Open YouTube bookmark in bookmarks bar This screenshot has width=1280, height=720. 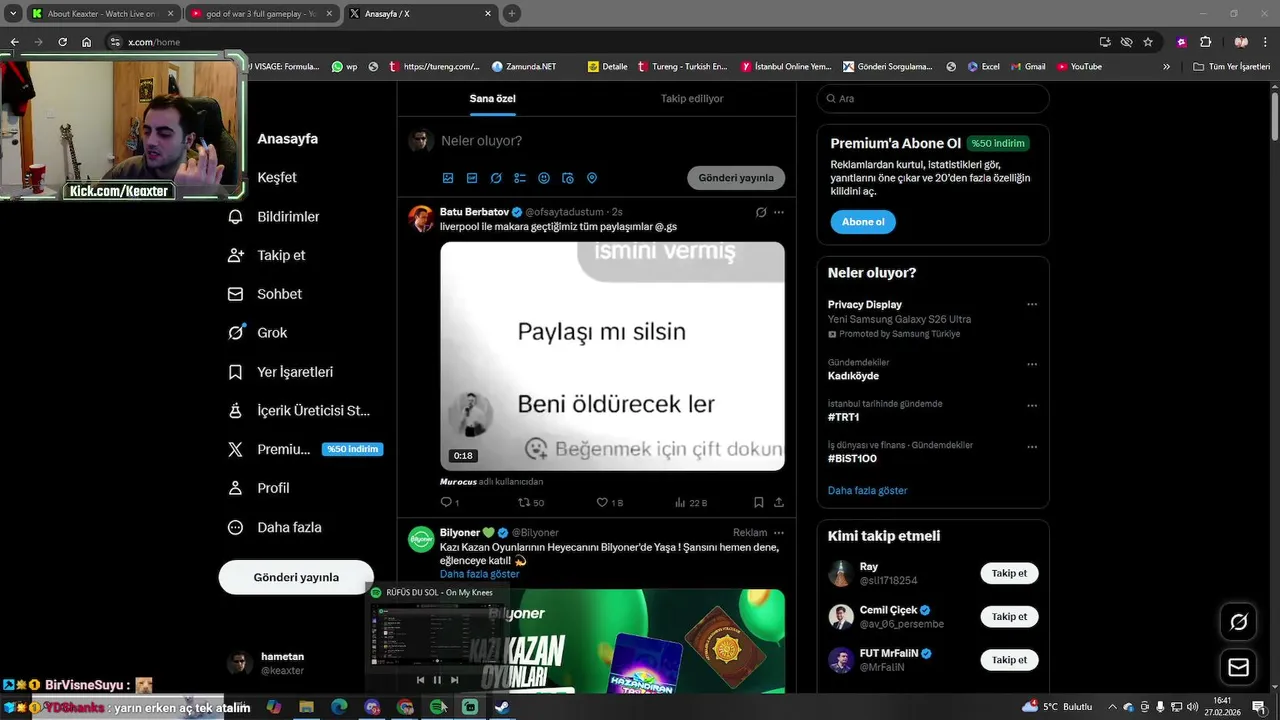click(x=1078, y=67)
